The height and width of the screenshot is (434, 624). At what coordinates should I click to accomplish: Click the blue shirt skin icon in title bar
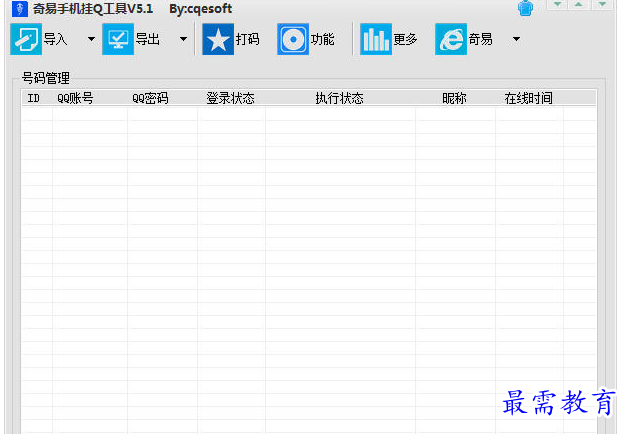pos(525,8)
